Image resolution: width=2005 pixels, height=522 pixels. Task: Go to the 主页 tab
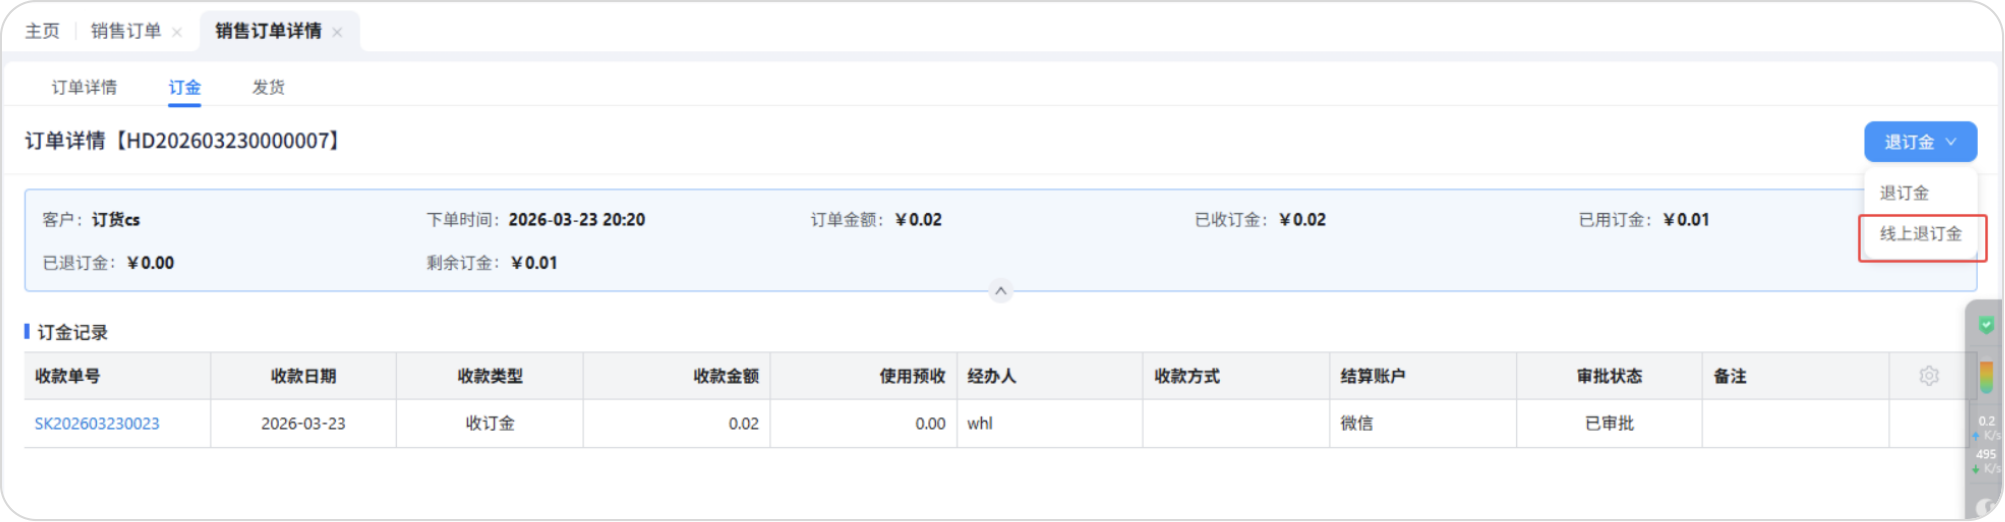coord(42,31)
